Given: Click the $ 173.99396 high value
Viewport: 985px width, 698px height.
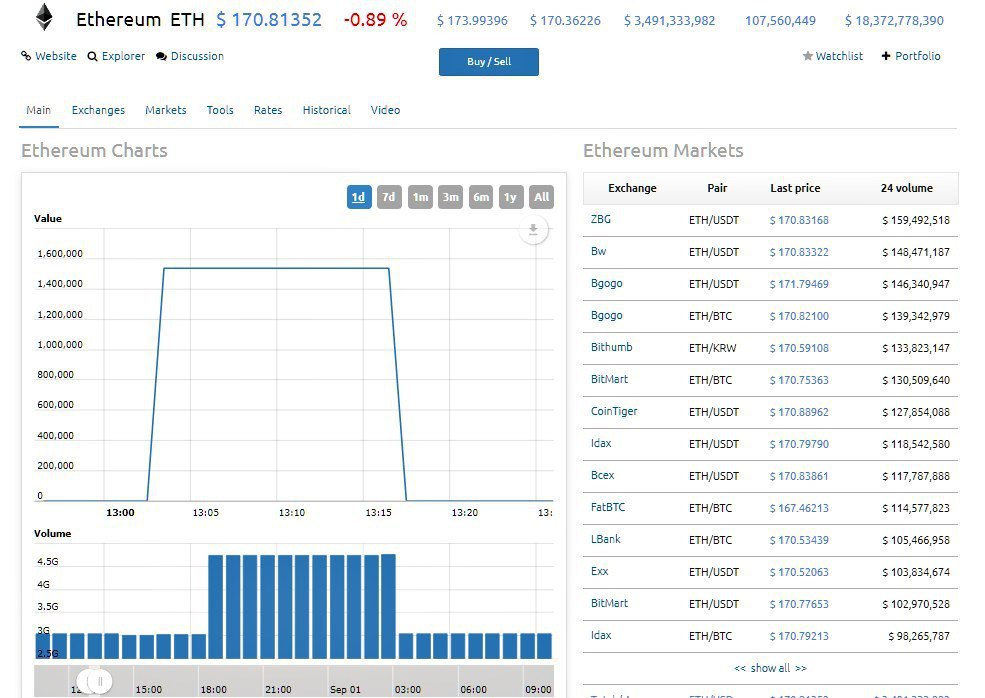Looking at the screenshot, I should (x=472, y=21).
